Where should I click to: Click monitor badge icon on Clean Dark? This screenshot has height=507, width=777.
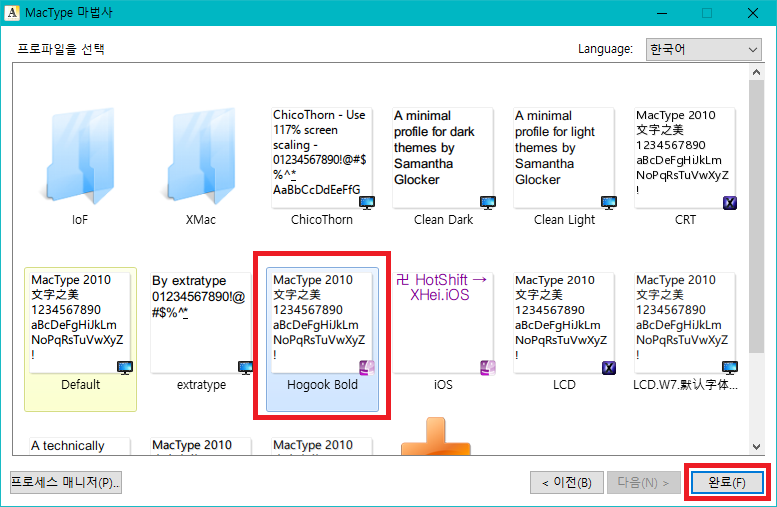pyautogui.click(x=488, y=202)
